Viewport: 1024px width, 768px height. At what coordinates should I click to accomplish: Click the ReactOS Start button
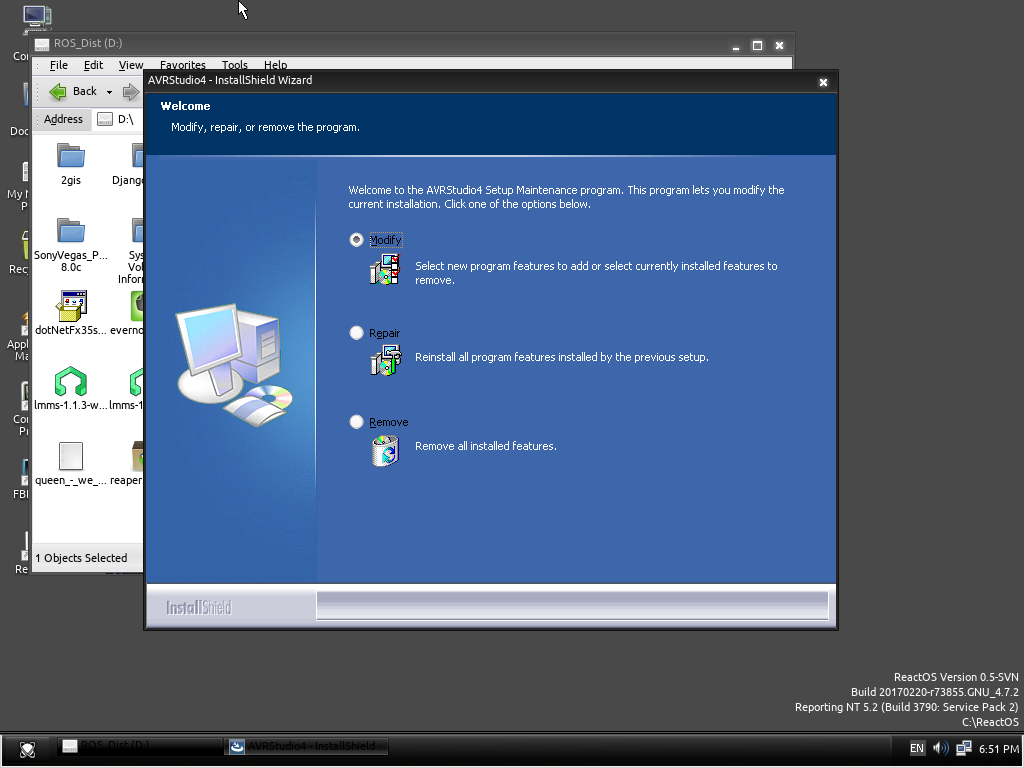(x=27, y=749)
